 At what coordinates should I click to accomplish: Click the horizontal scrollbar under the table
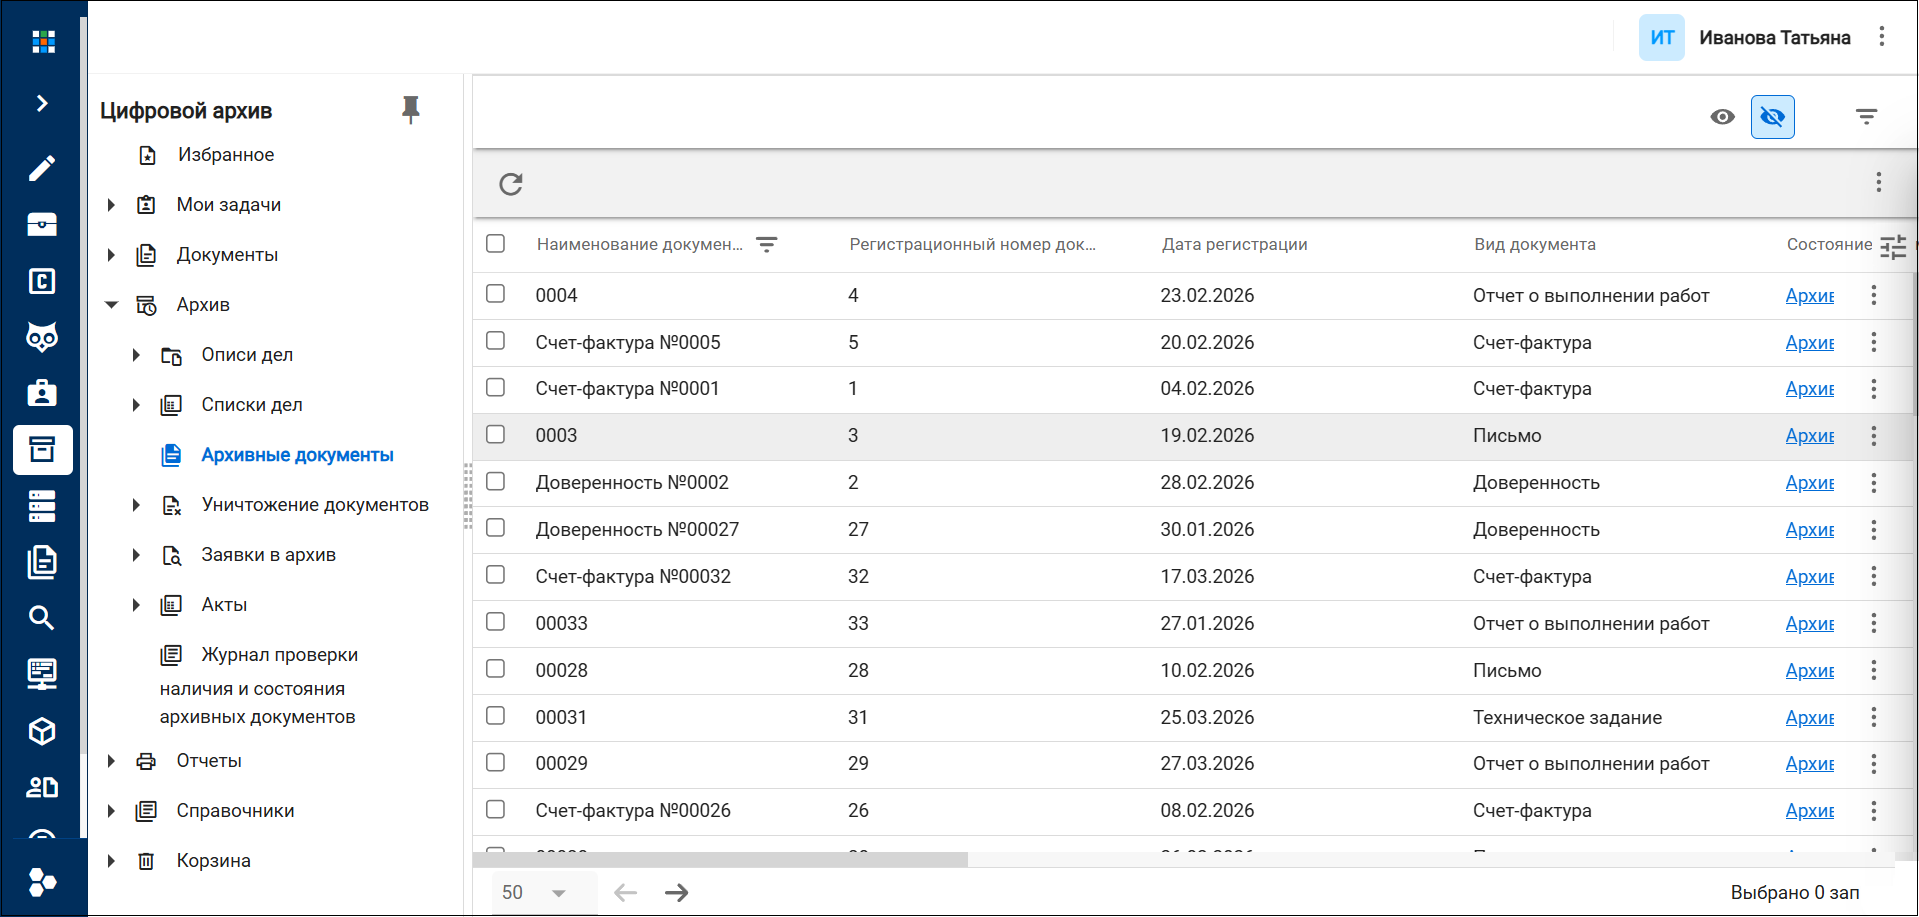tap(720, 860)
